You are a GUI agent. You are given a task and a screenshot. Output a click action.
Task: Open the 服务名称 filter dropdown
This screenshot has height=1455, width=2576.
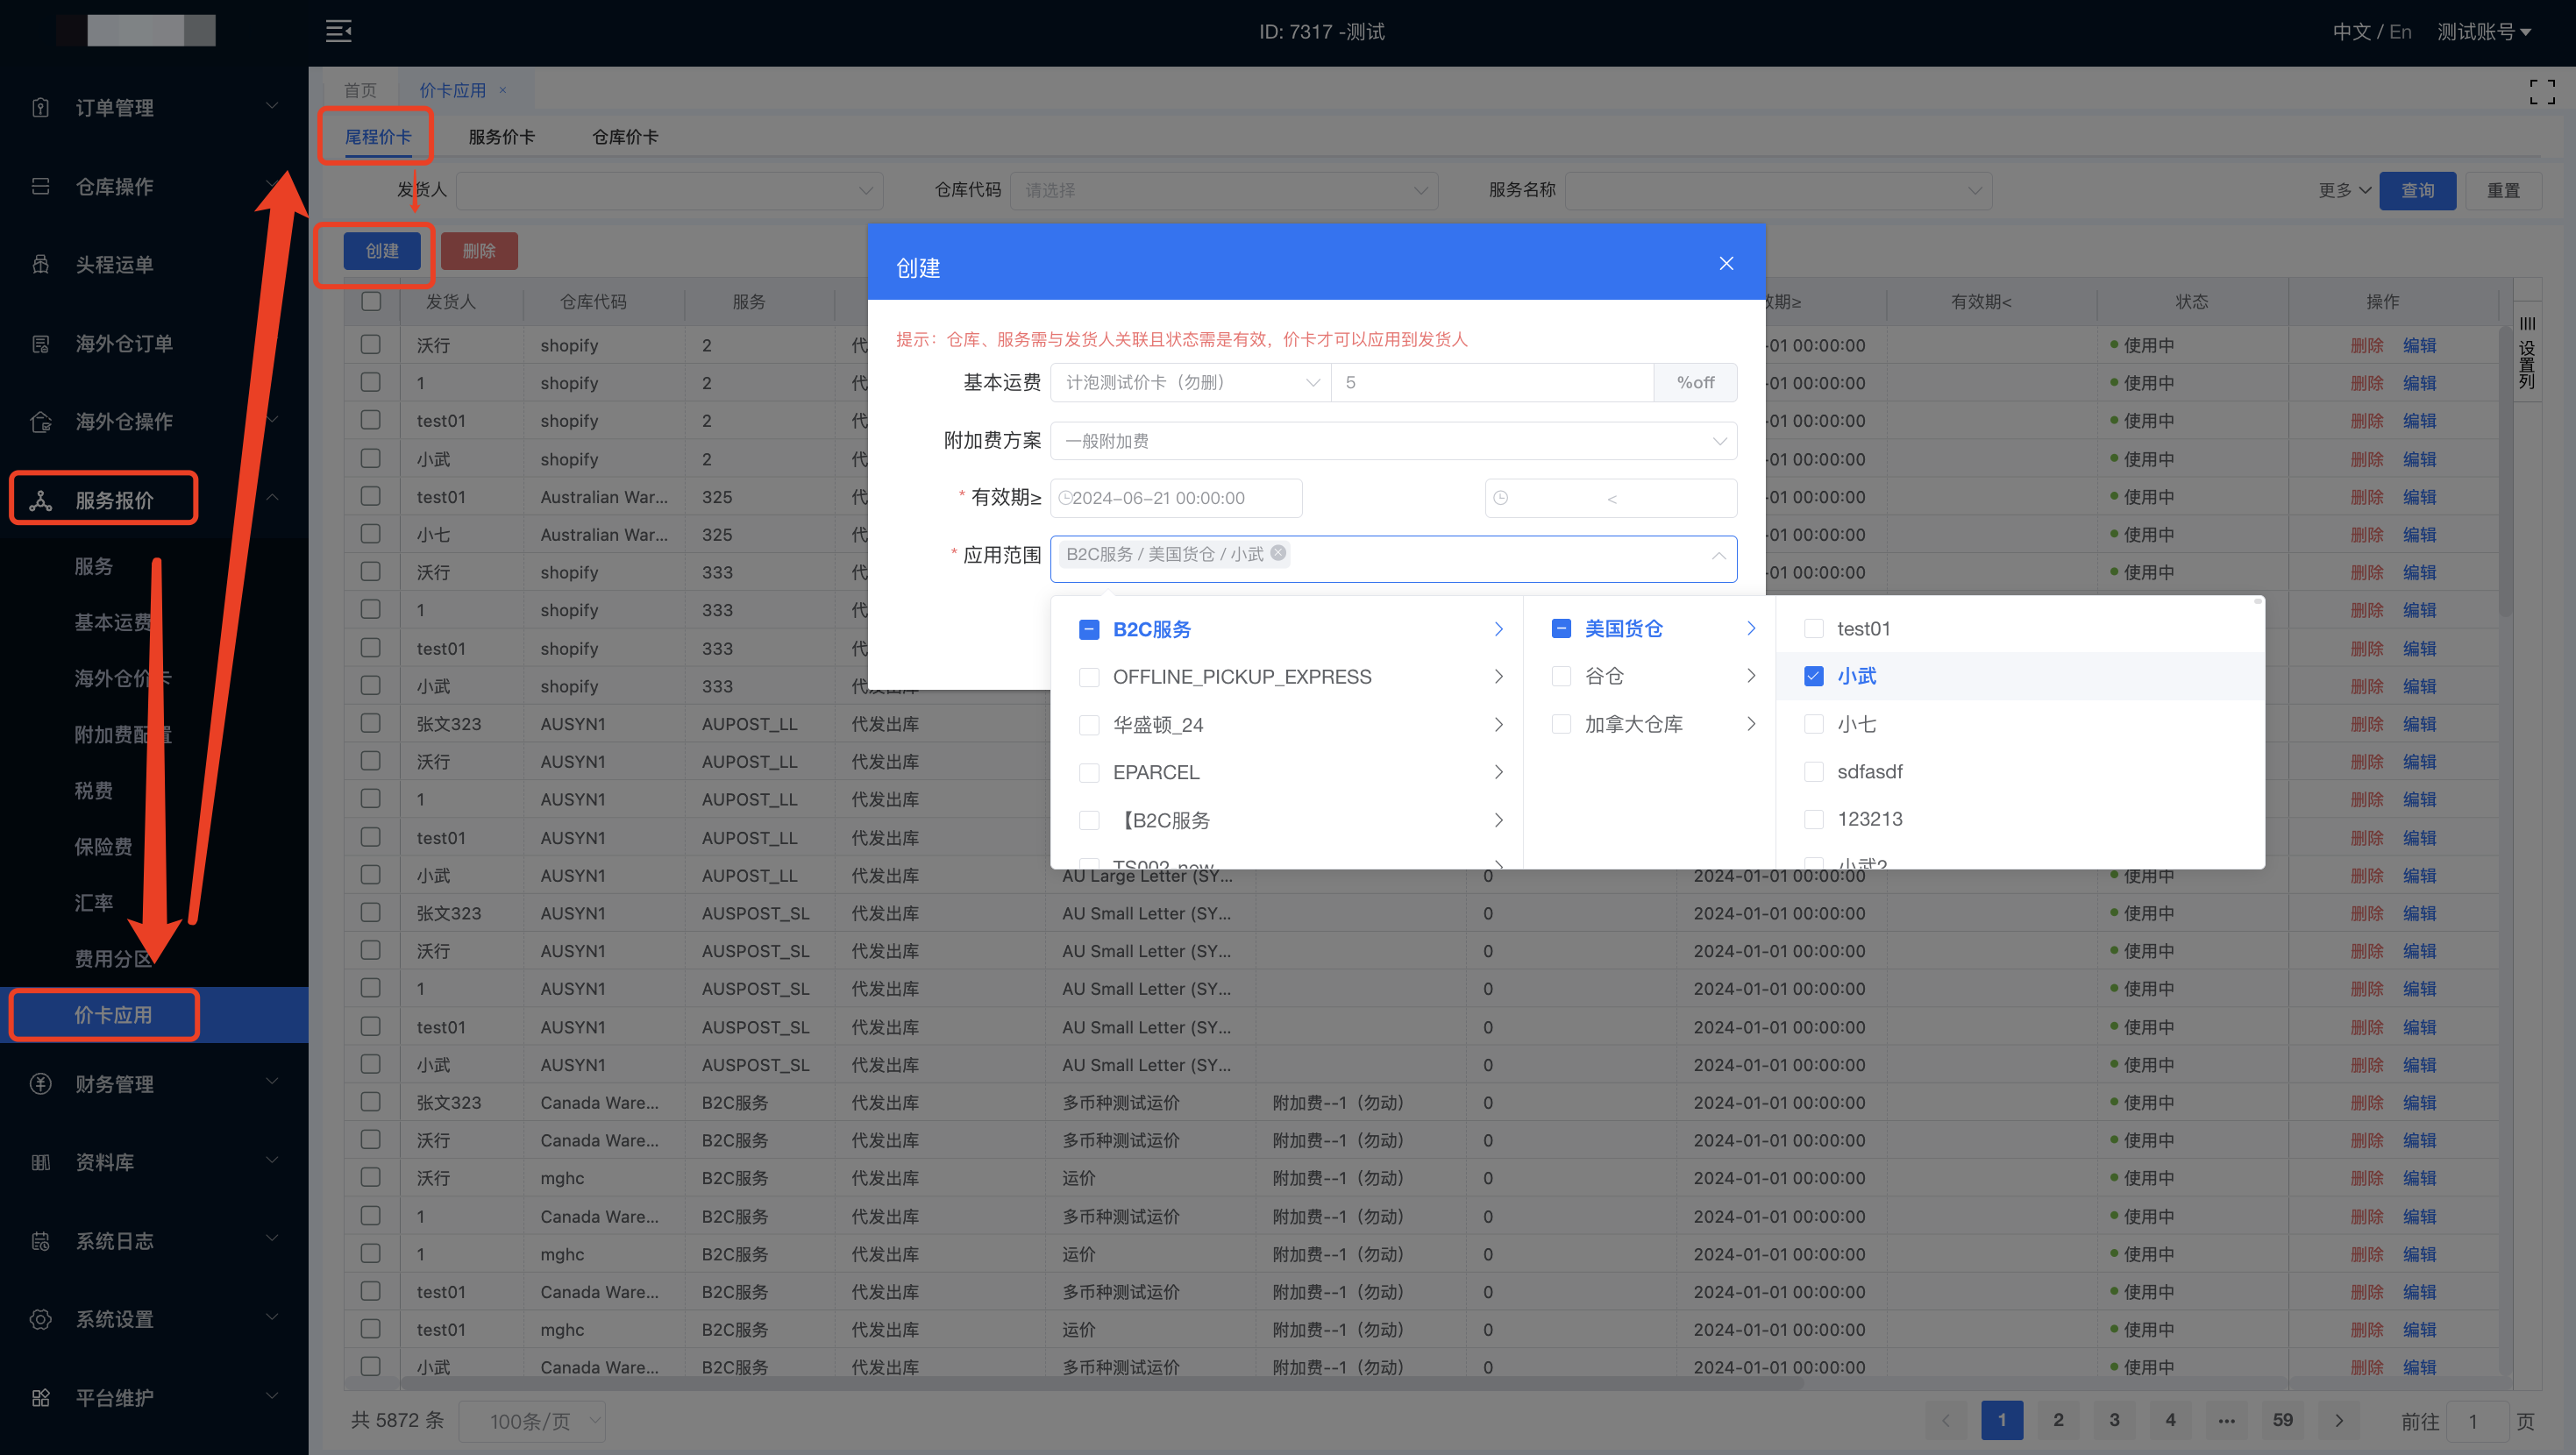1778,190
